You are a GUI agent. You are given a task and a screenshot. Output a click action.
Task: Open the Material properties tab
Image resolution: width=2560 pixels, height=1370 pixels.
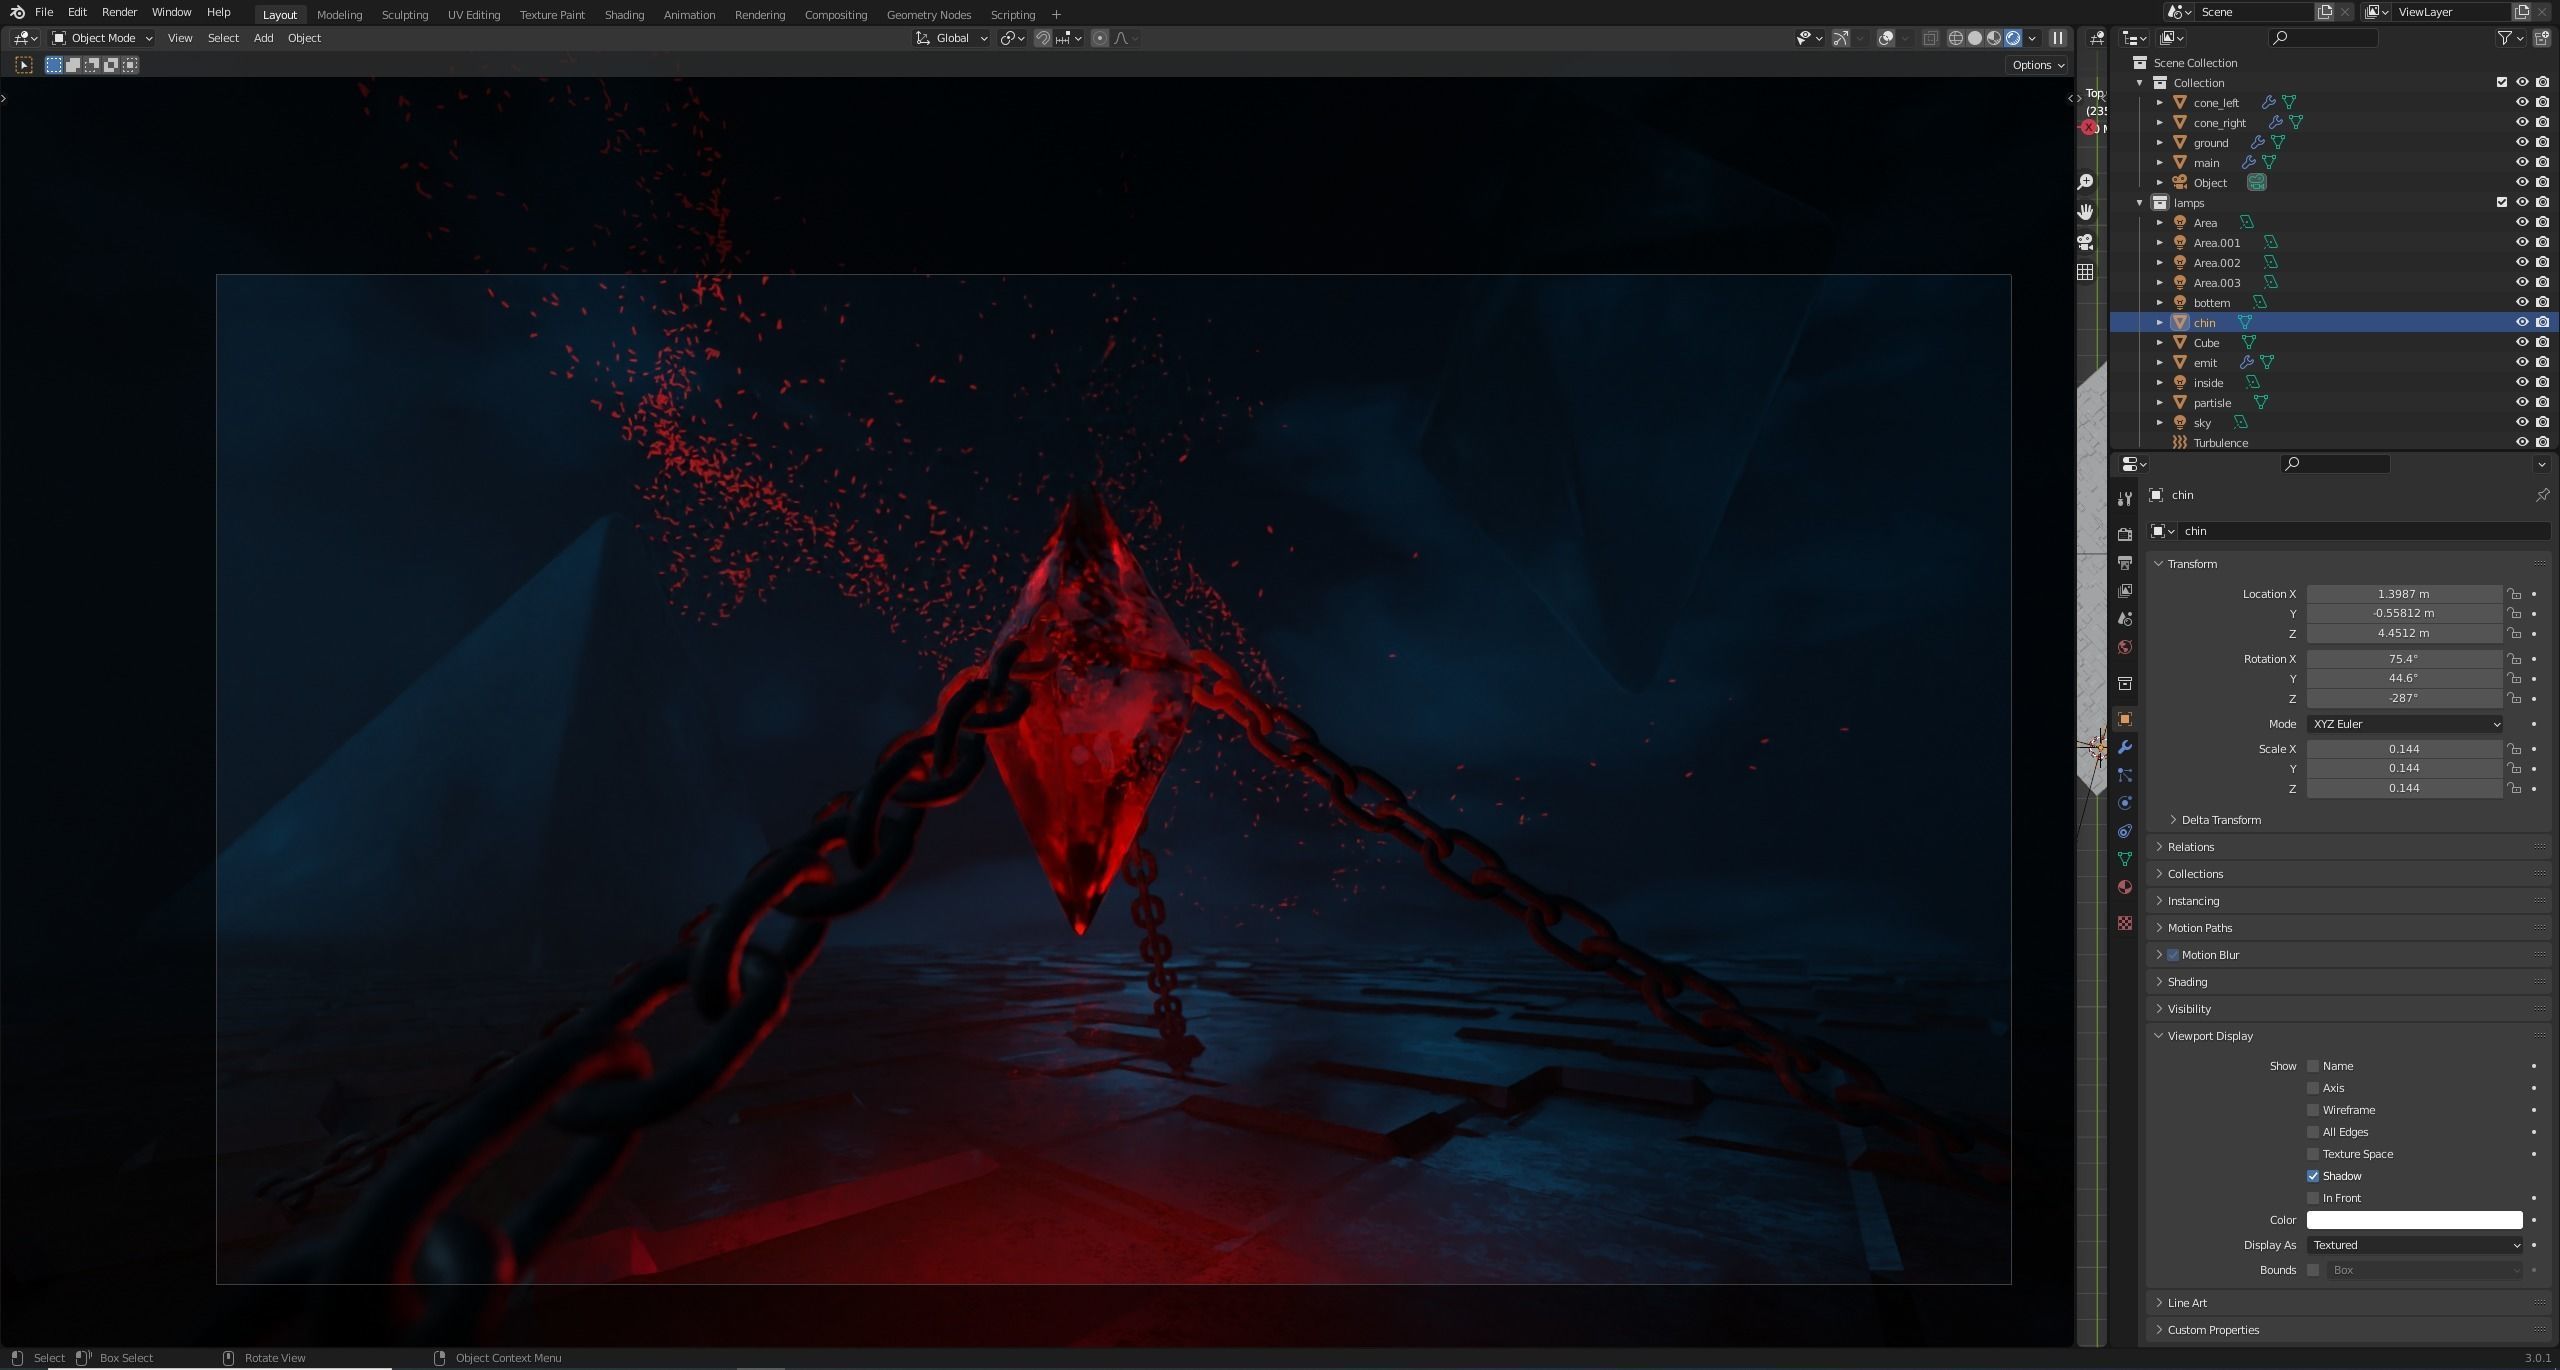(x=2125, y=887)
